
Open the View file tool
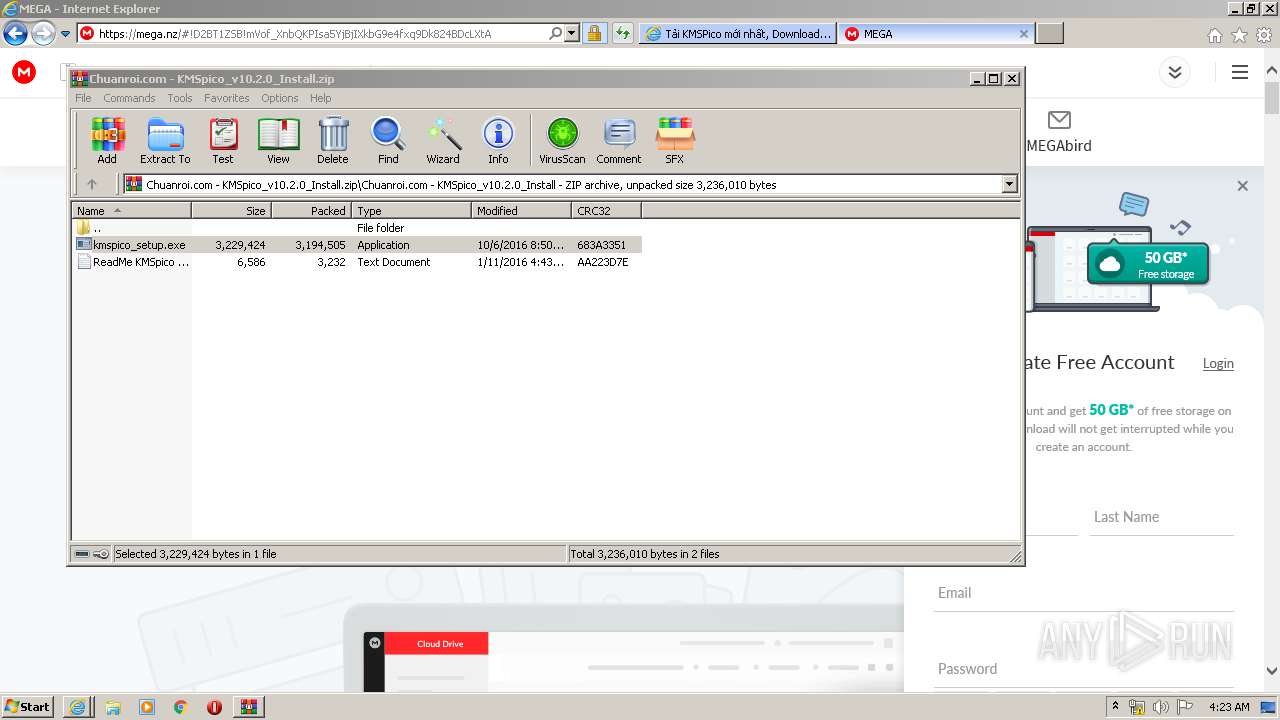click(x=278, y=140)
